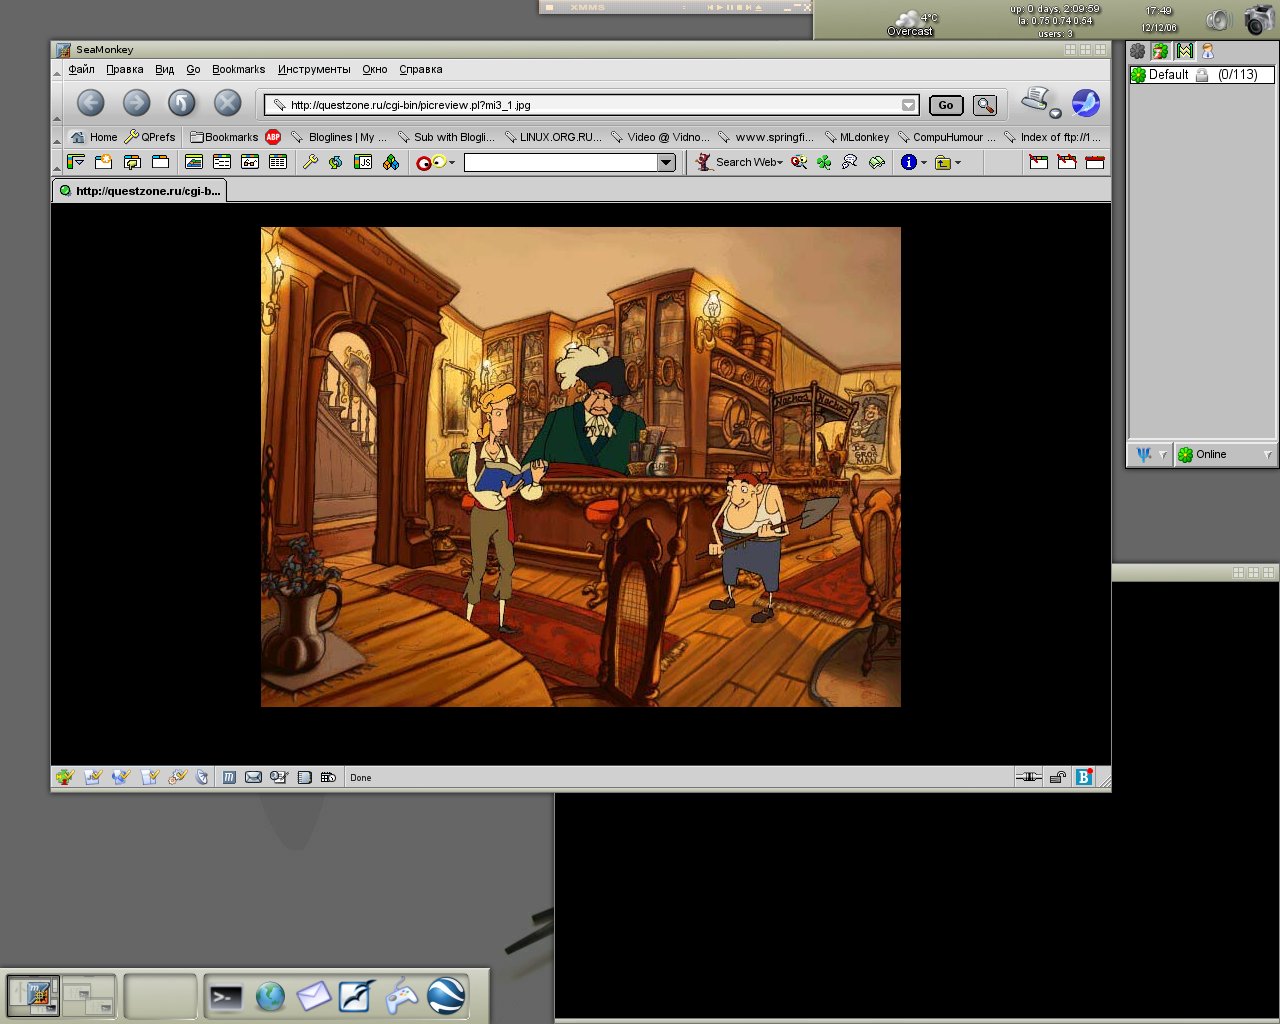Click the Back navigation arrow
The height and width of the screenshot is (1024, 1280).
point(91,102)
